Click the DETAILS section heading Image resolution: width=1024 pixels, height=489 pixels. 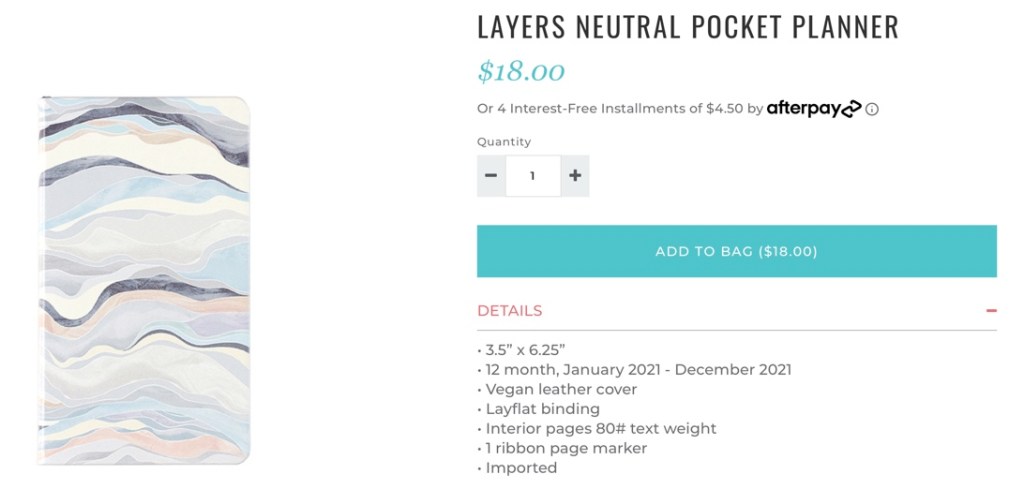(510, 311)
